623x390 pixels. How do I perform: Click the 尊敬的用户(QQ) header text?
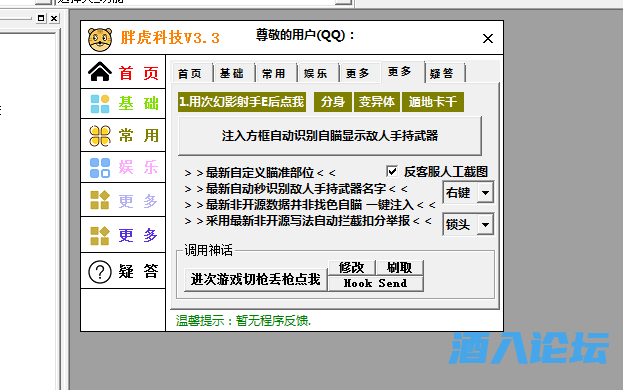(305, 35)
